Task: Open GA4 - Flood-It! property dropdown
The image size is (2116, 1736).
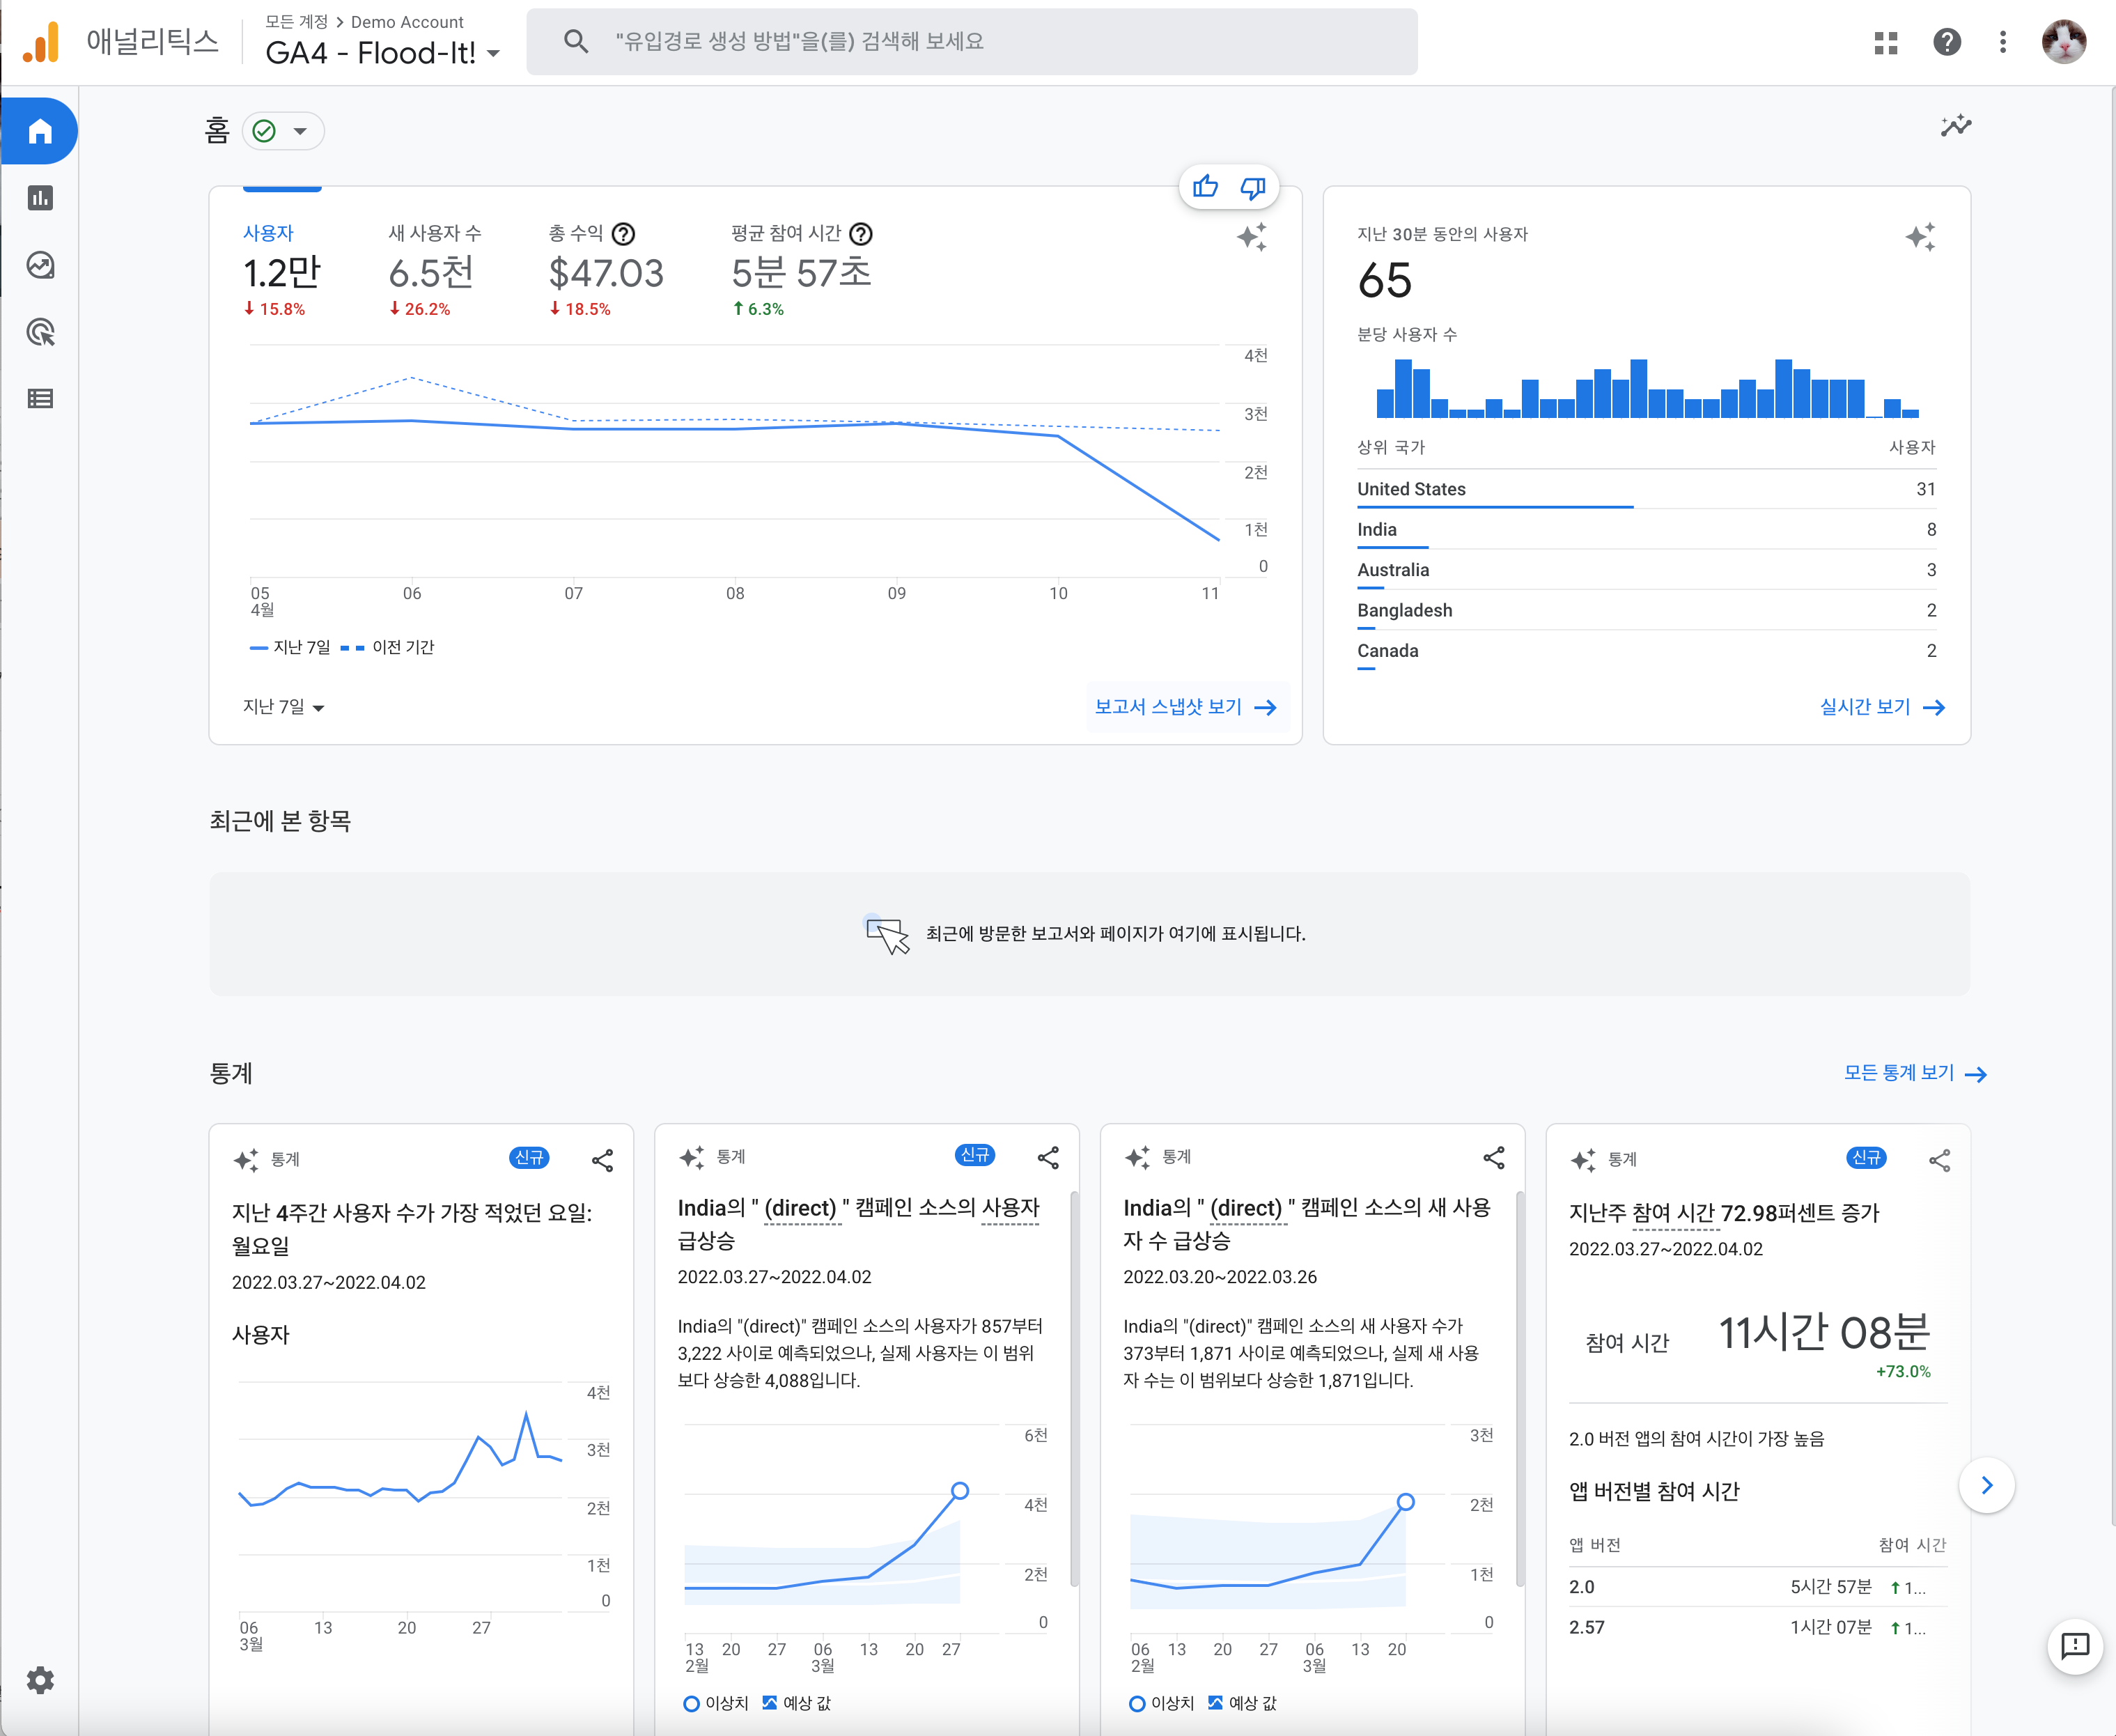Action: coord(382,53)
